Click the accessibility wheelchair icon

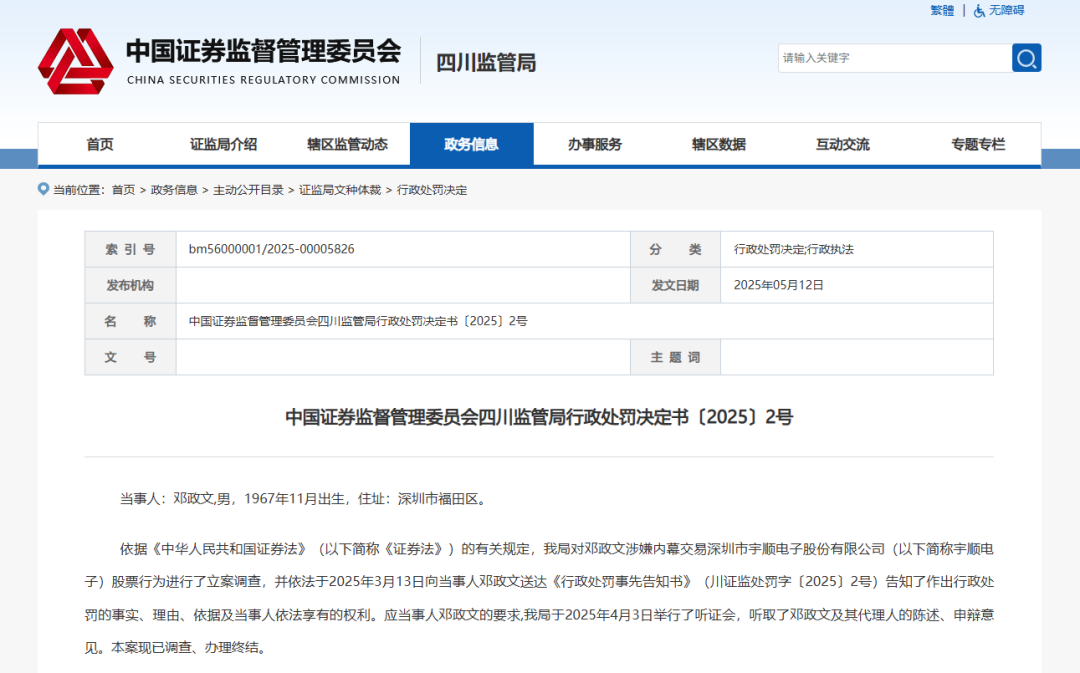pyautogui.click(x=979, y=10)
